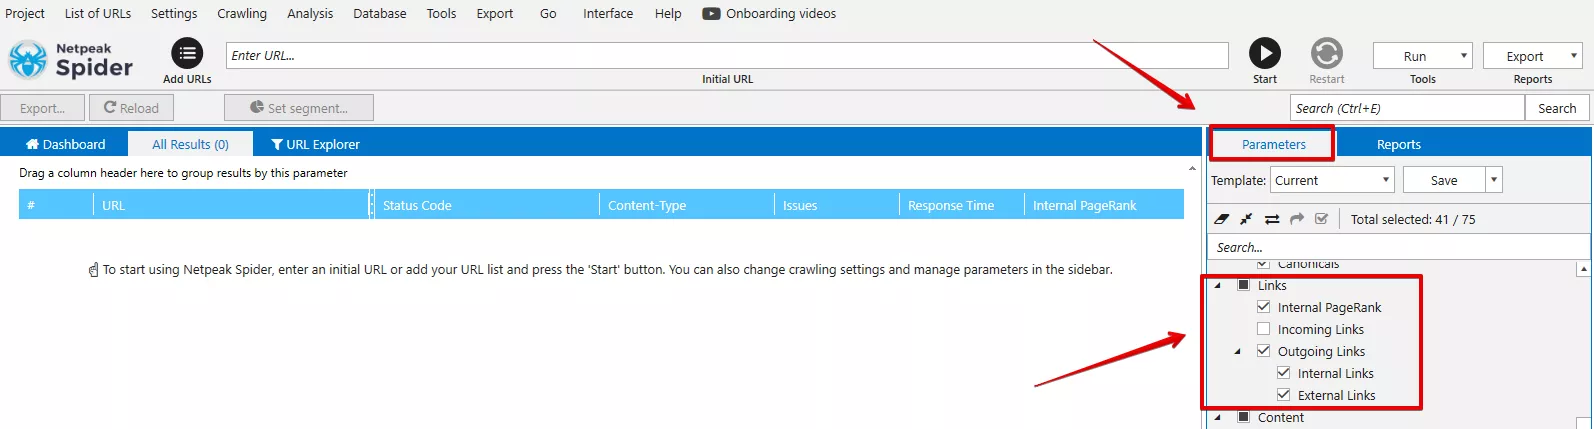The height and width of the screenshot is (429, 1594).
Task: Toggle the Internal PageRank checkbox
Action: (x=1263, y=307)
